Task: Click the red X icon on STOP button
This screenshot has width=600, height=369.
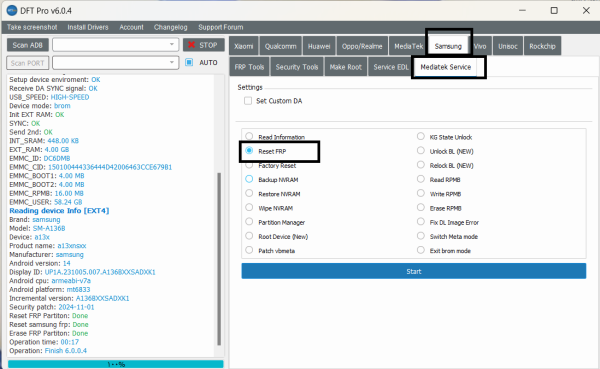Action: (192, 45)
